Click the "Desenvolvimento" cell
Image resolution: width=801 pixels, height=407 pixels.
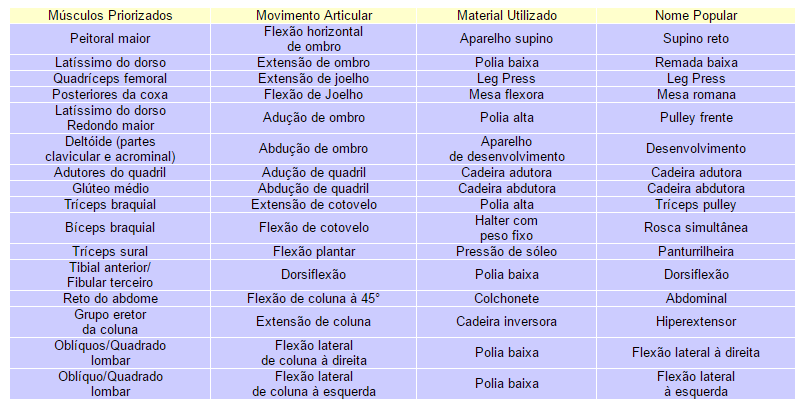point(696,148)
